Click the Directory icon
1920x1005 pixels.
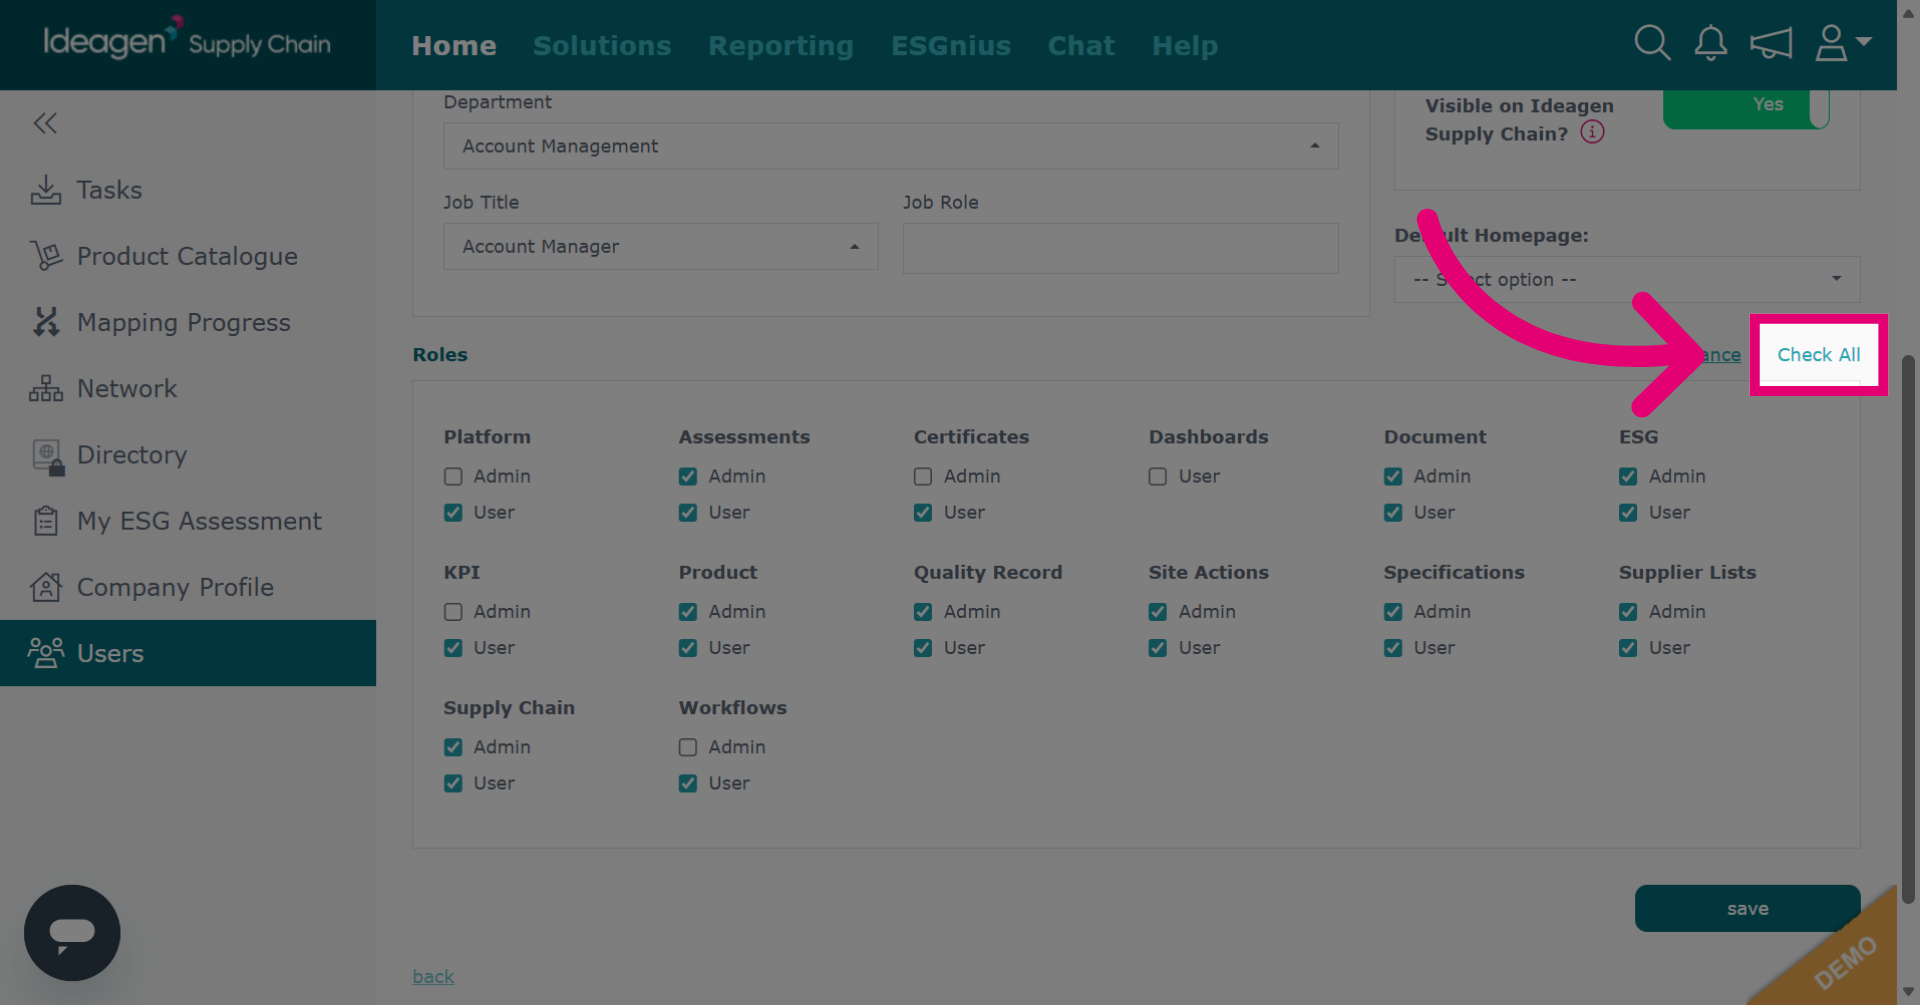click(48, 456)
